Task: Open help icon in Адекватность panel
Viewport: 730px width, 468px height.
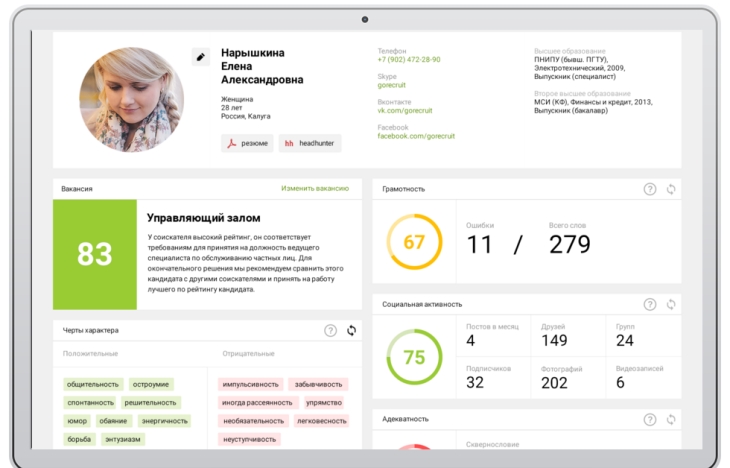Action: tap(650, 420)
